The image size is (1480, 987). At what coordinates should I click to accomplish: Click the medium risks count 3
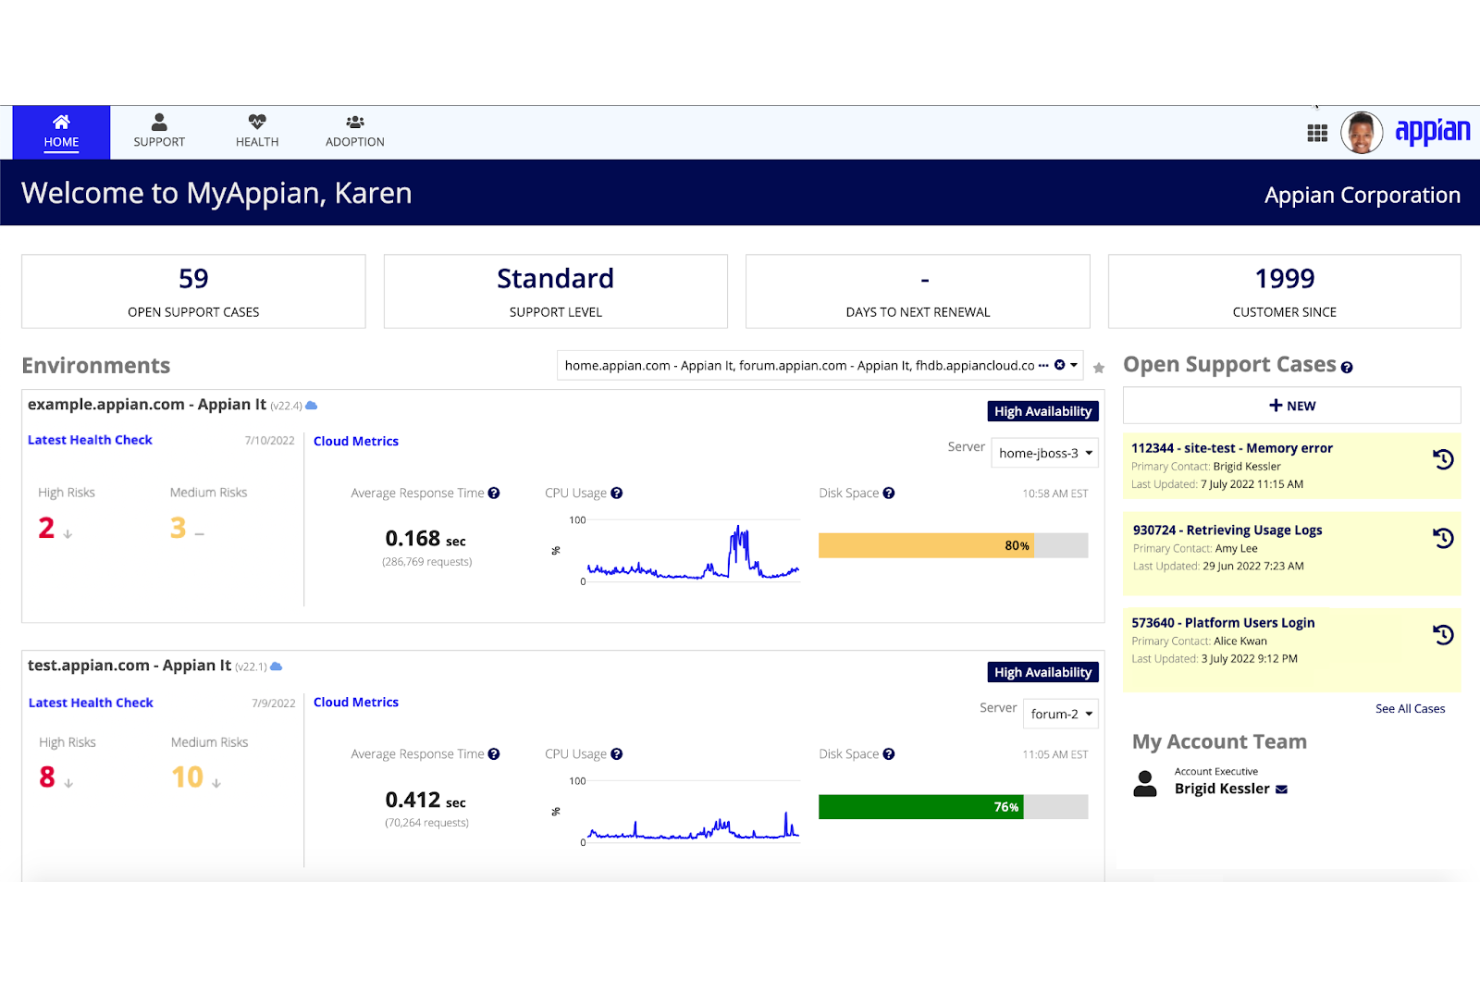(178, 528)
